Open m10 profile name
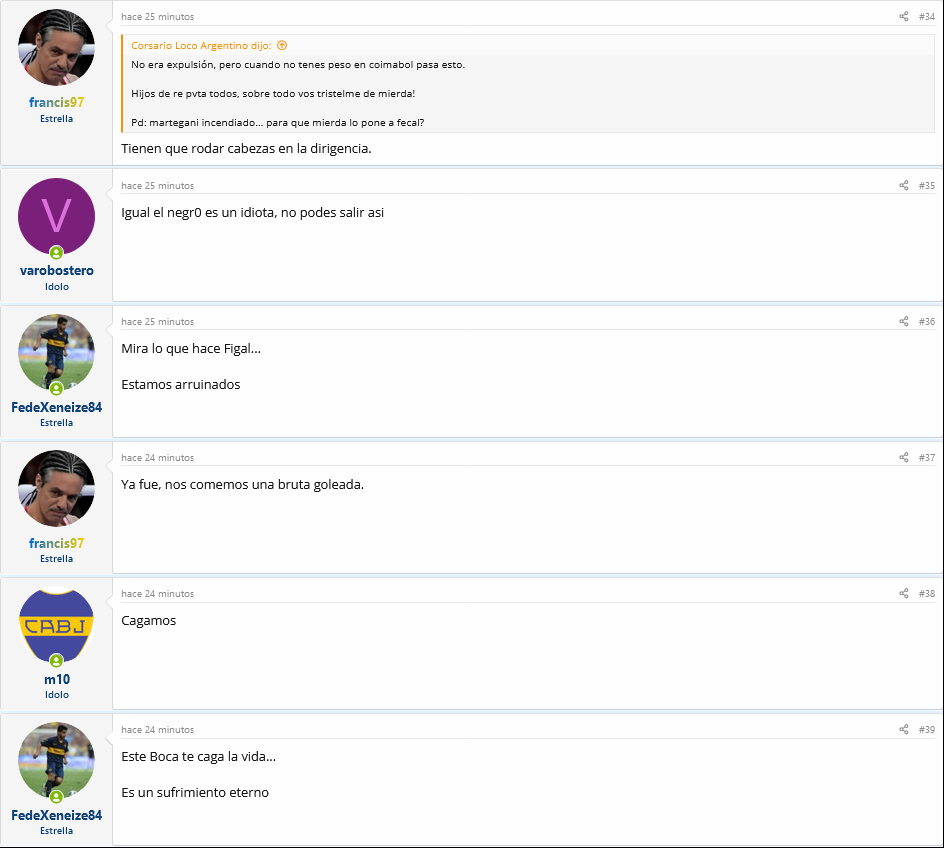Screen dimensions: 944x848 click(57, 679)
